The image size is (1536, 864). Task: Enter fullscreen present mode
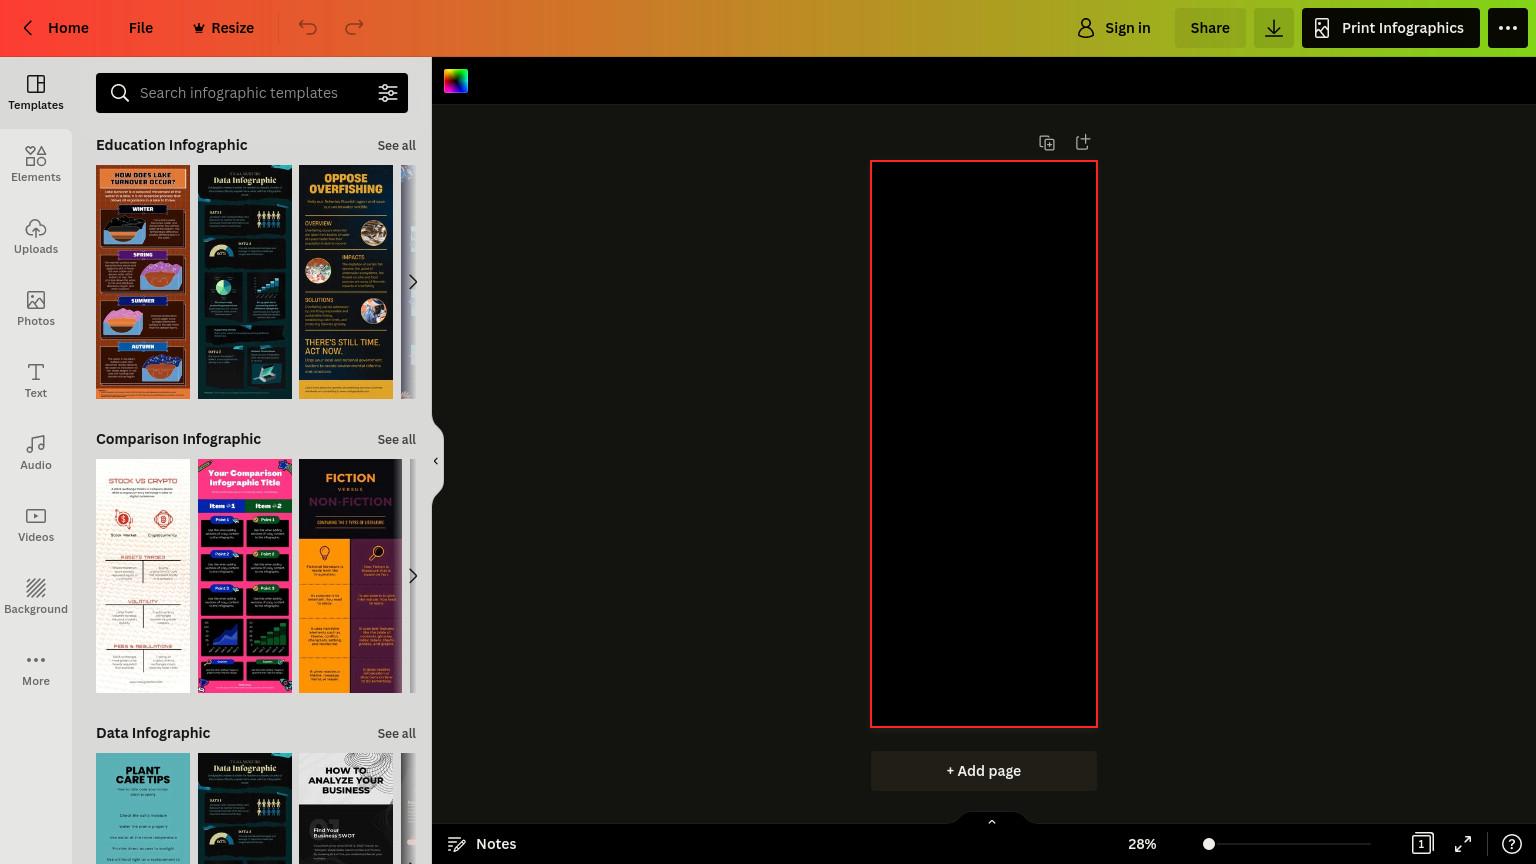[1463, 844]
